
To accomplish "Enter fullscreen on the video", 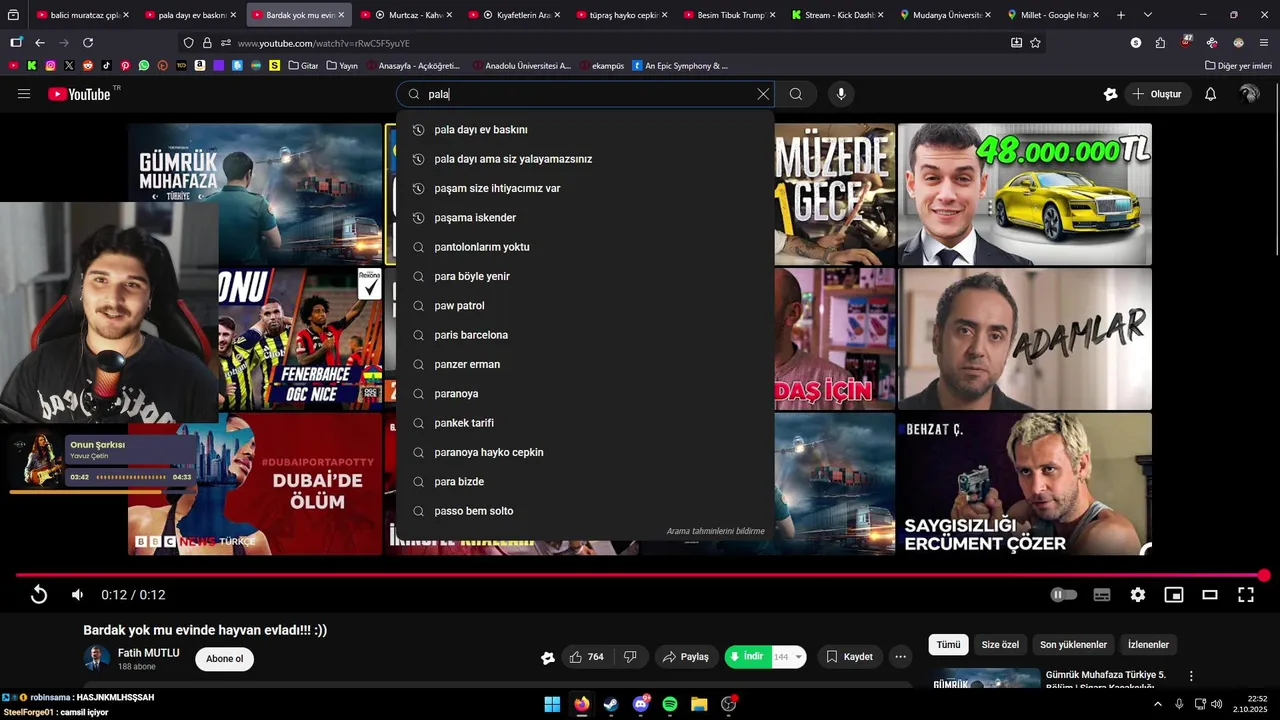I will [x=1246, y=595].
